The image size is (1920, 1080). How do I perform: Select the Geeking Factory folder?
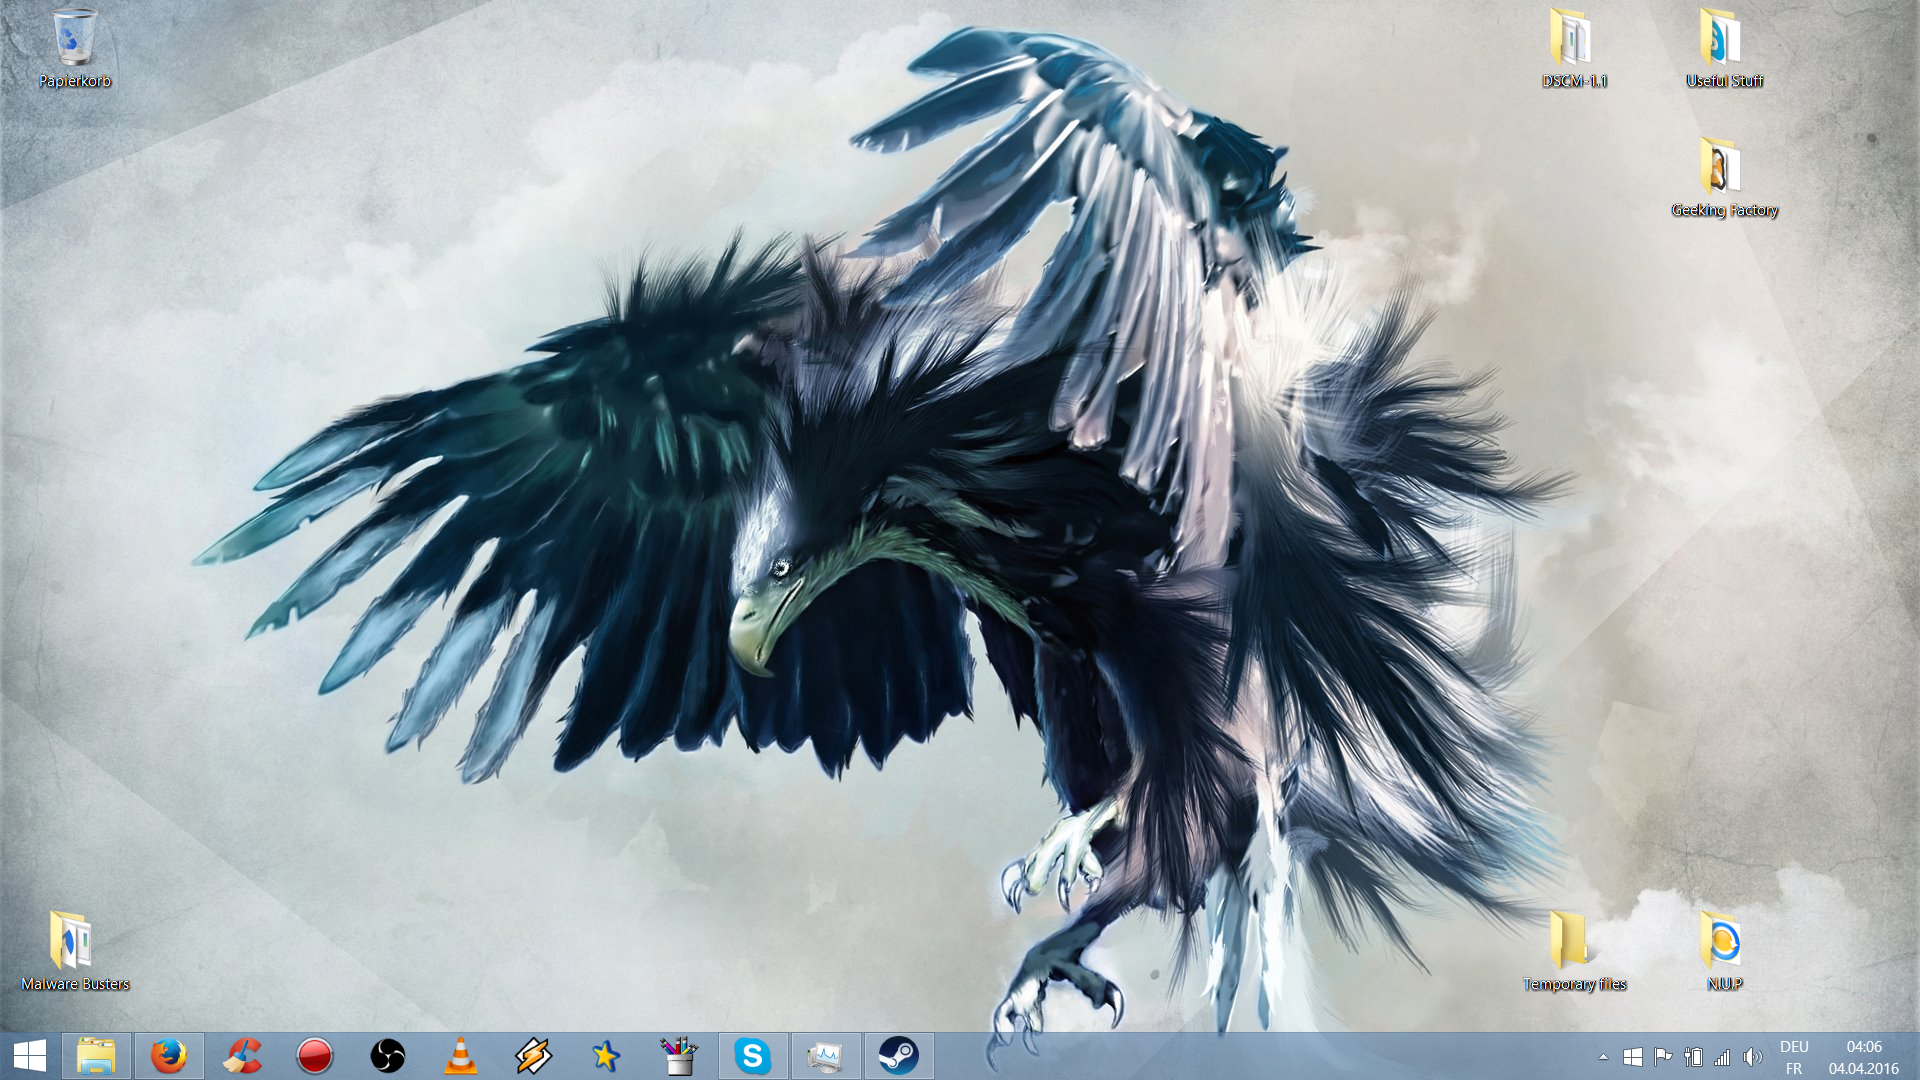1724,177
